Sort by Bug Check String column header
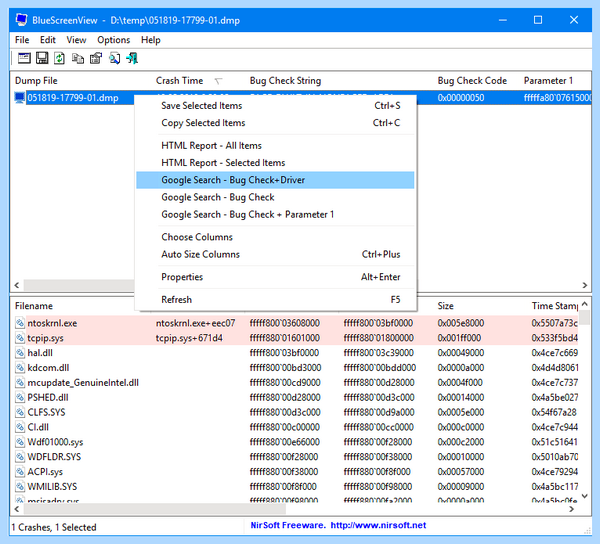The width and height of the screenshot is (600, 544). (285, 81)
